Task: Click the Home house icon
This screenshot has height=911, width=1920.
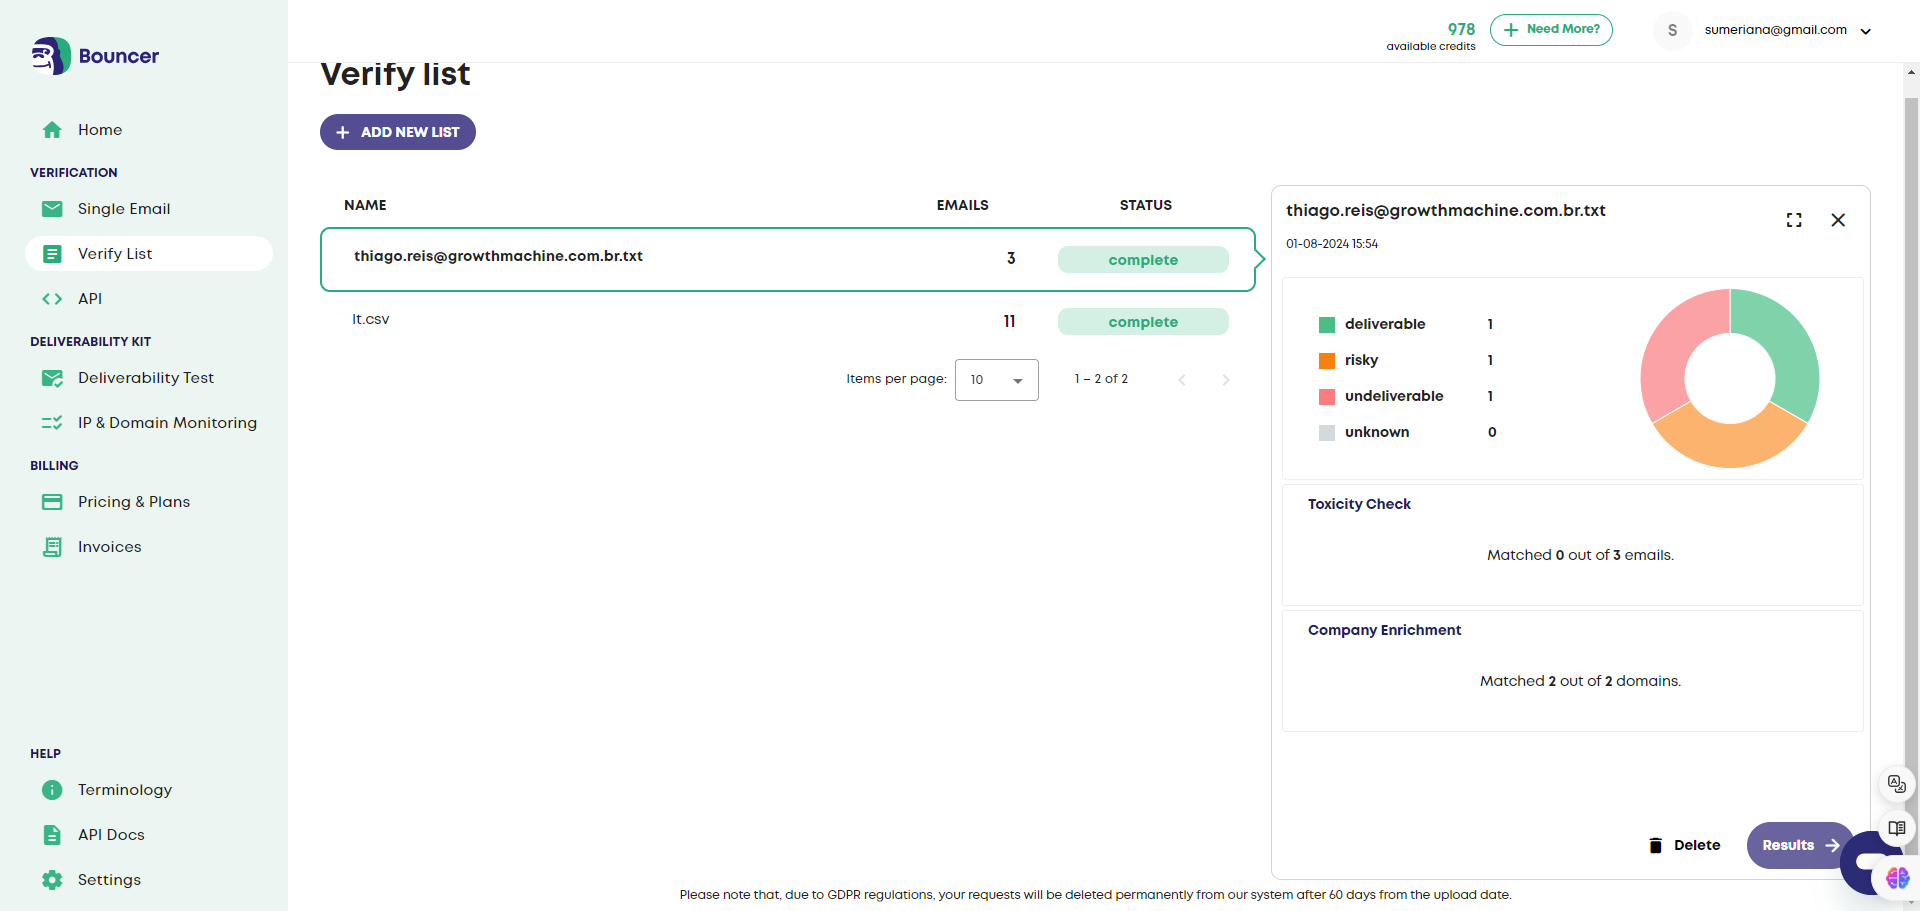Action: pos(52,130)
